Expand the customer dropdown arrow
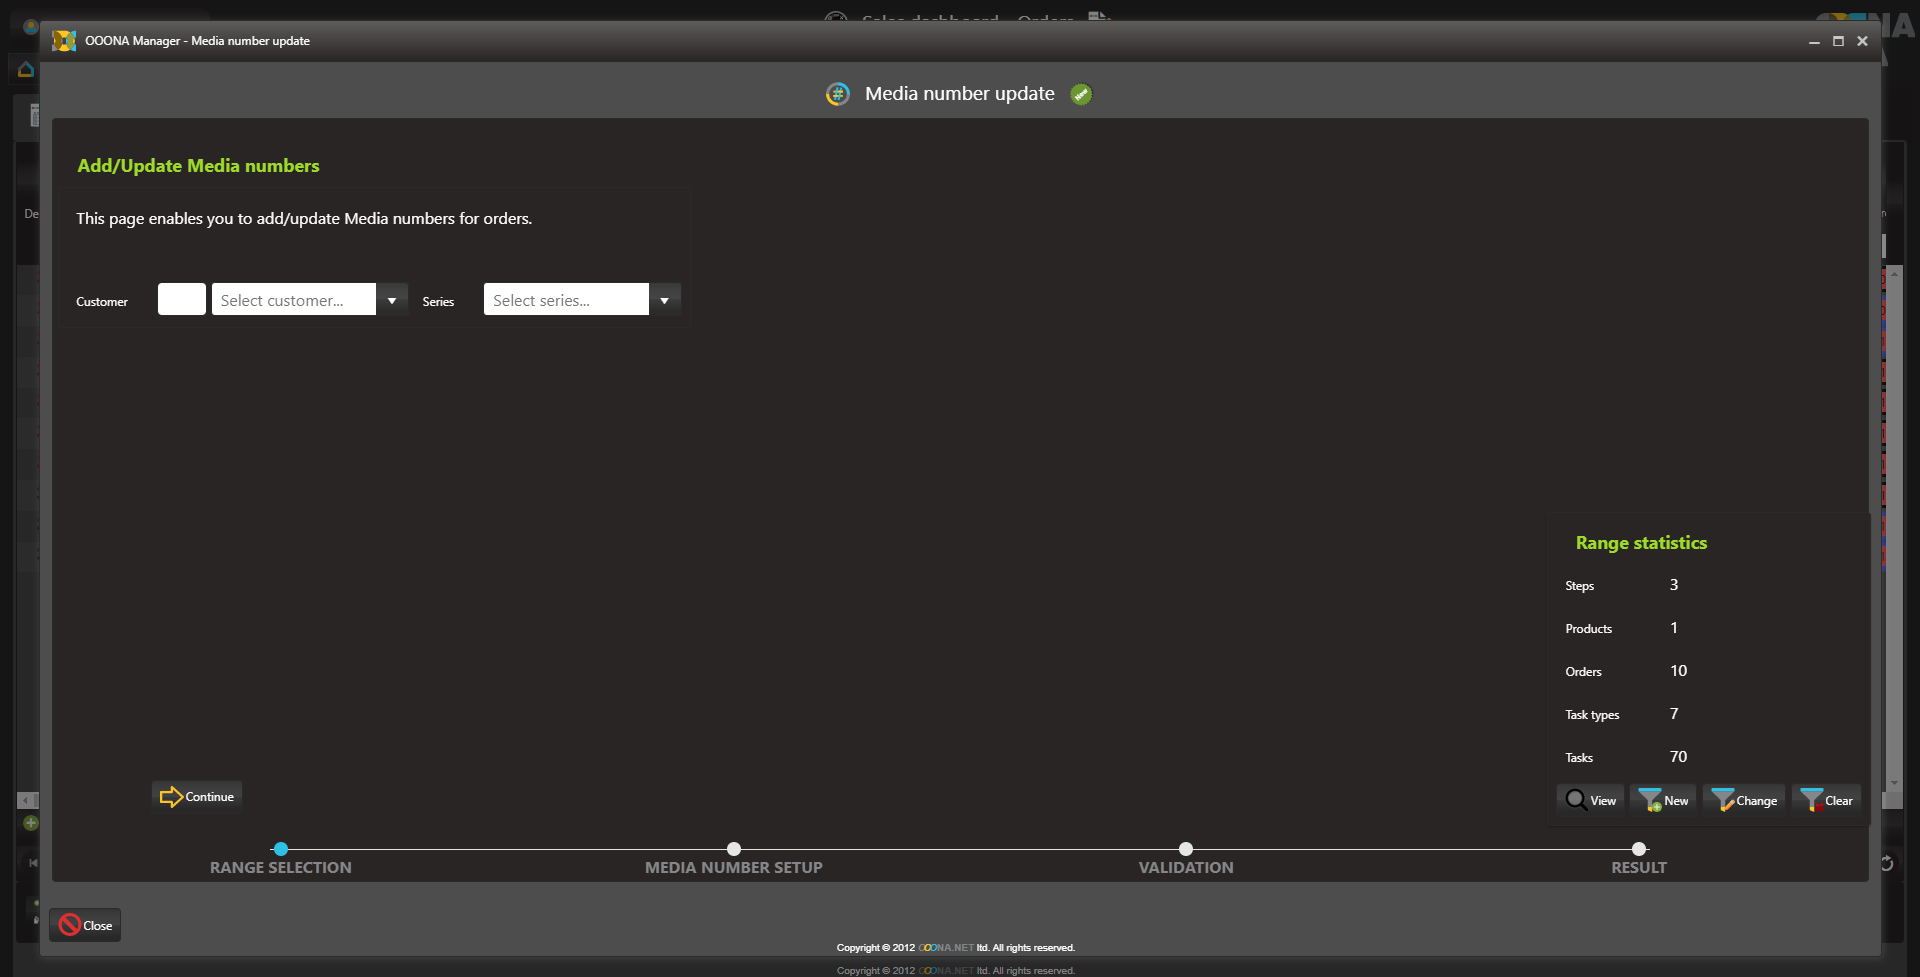This screenshot has width=1920, height=977. [392, 300]
